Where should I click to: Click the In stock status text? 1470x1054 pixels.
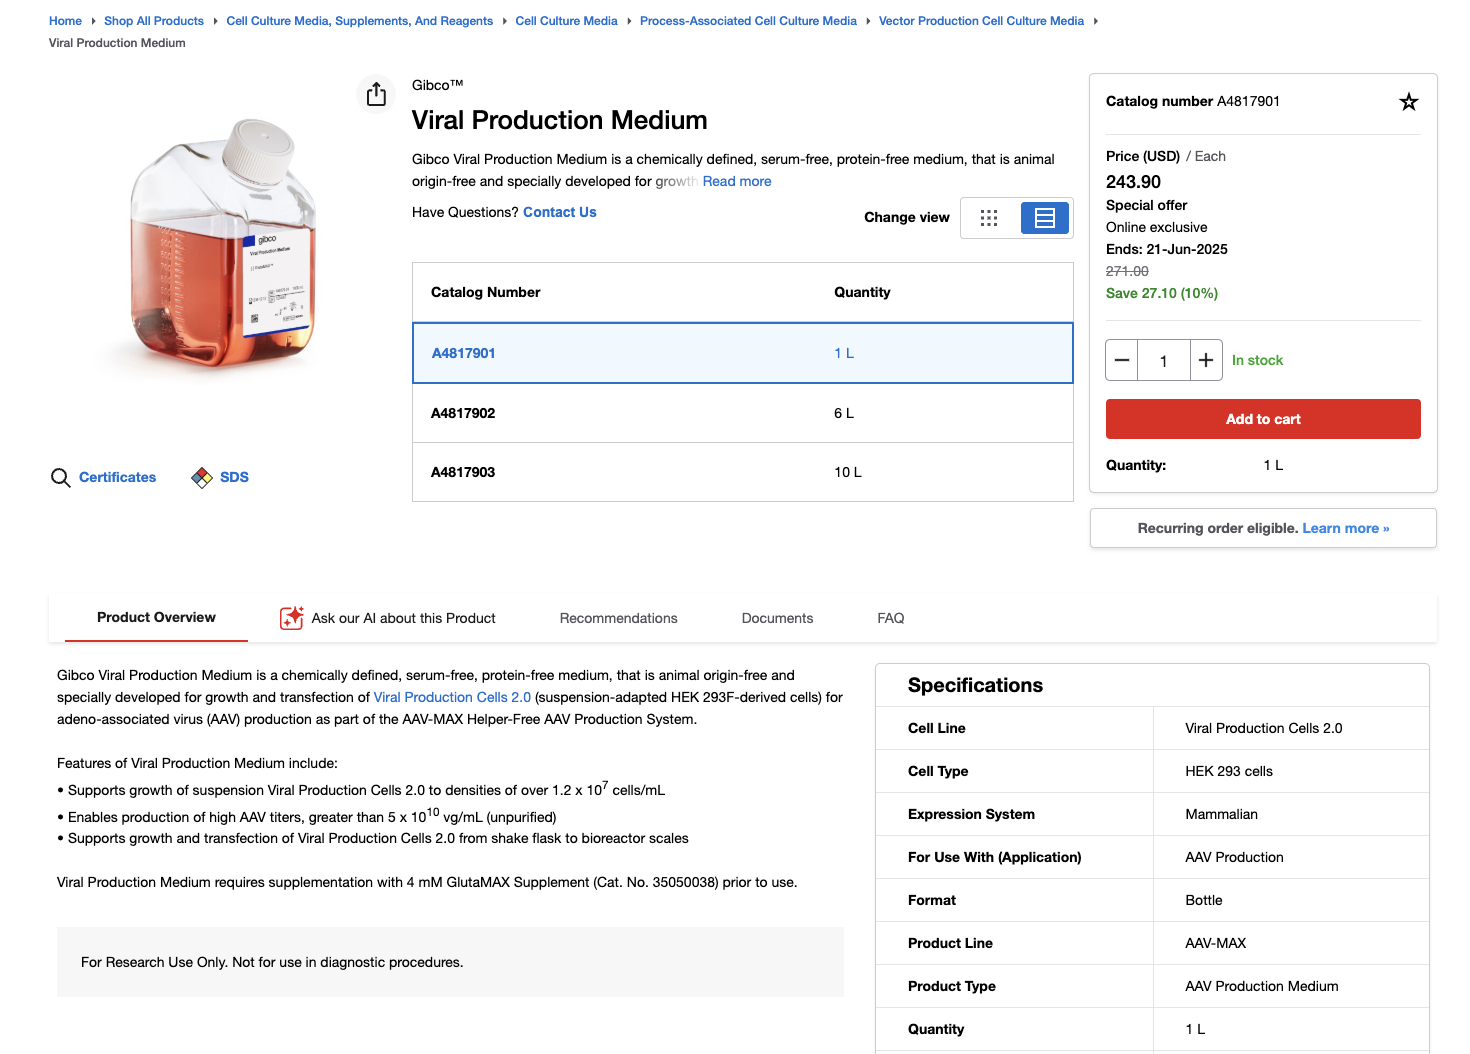(x=1257, y=360)
